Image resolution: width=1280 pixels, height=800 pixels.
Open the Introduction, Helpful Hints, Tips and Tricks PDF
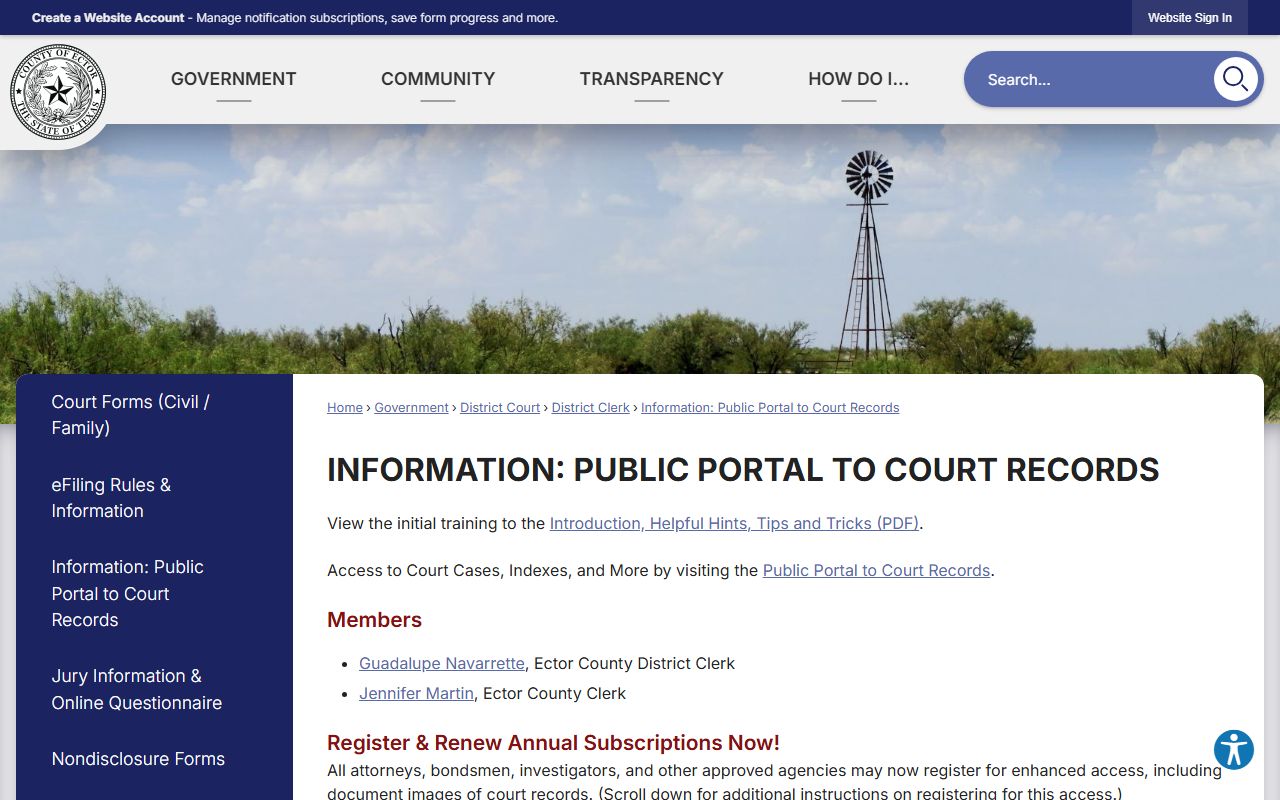tap(734, 523)
